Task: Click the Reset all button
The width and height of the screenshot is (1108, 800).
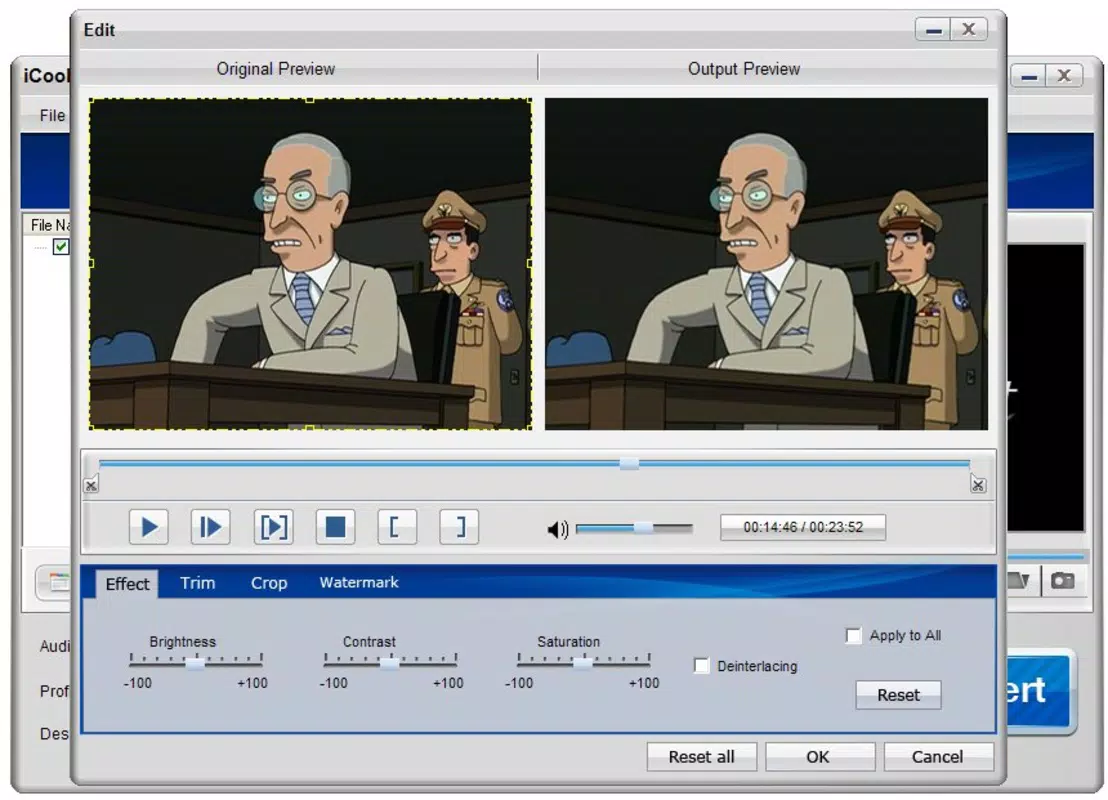Action: [x=701, y=757]
